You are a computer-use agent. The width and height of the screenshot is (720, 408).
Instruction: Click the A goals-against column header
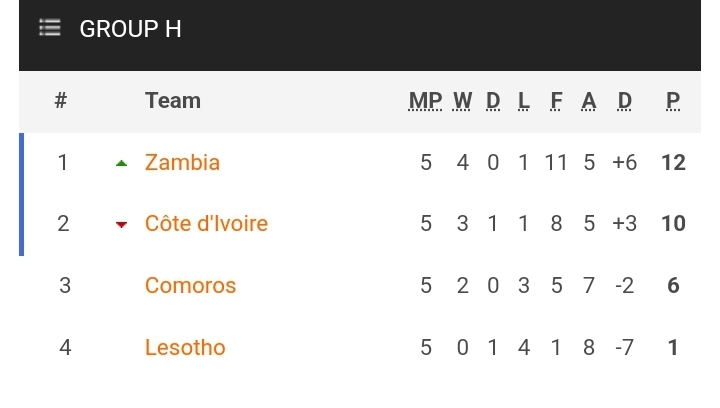click(588, 100)
